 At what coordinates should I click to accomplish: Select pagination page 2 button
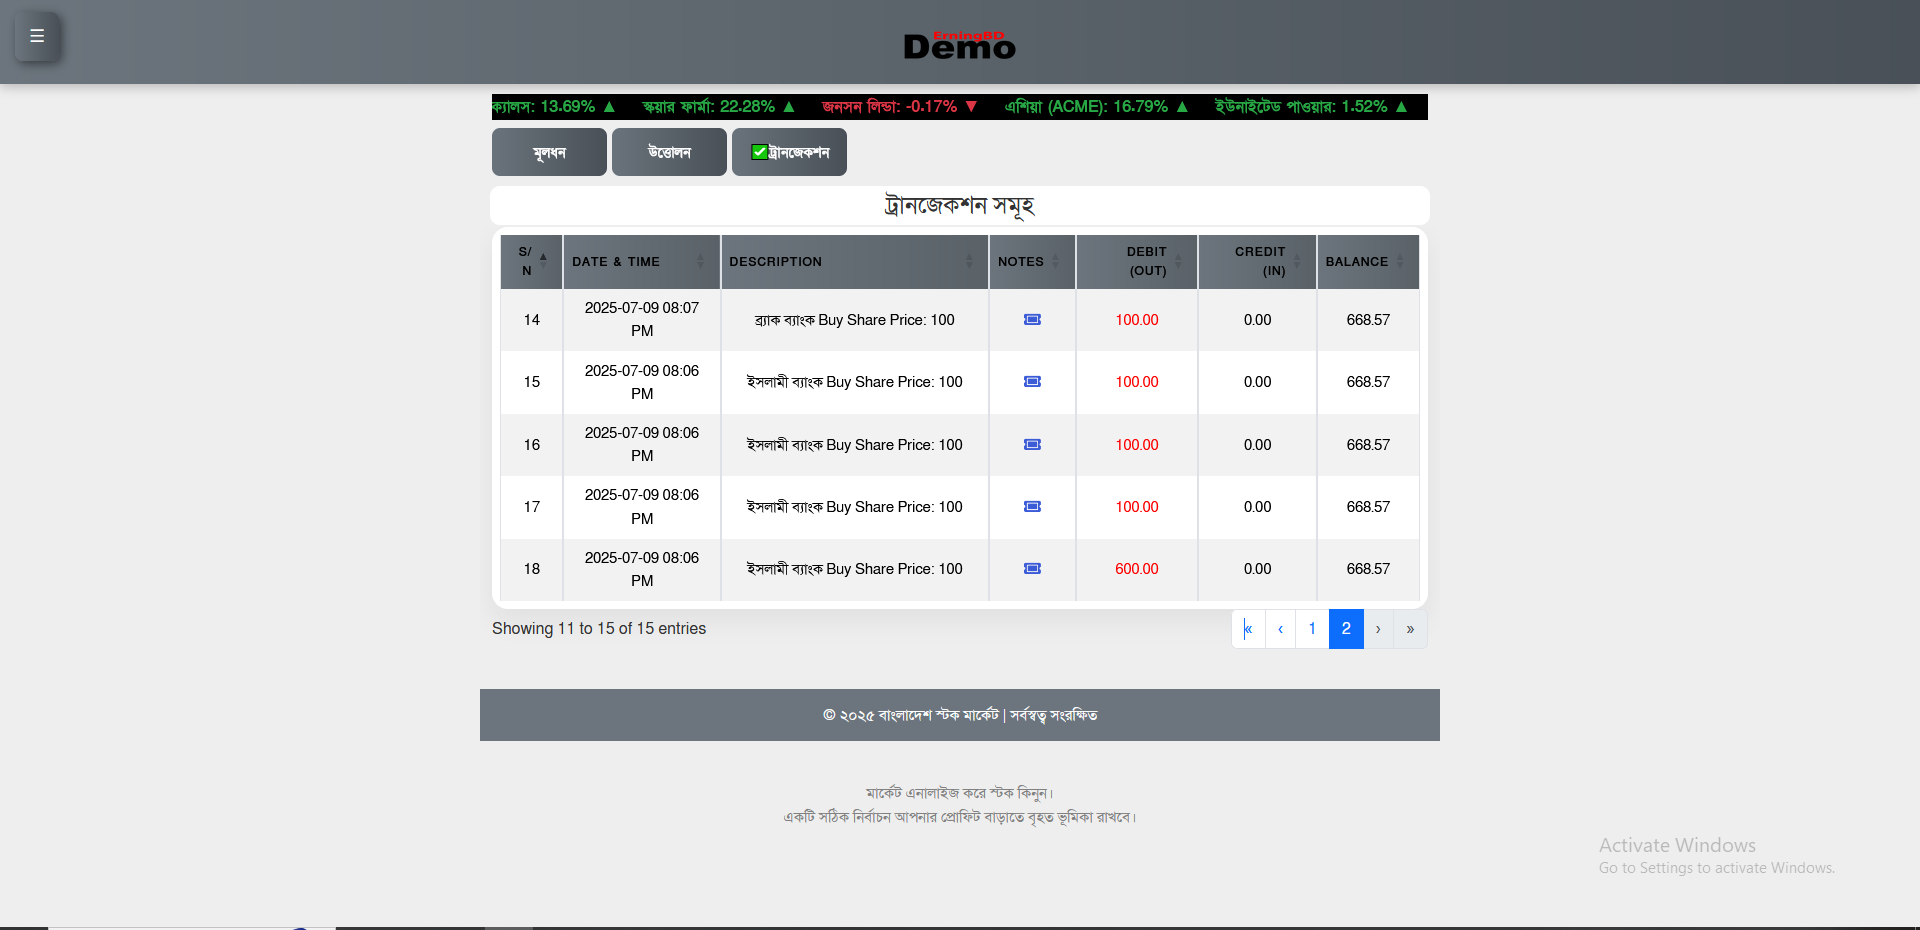[x=1346, y=629]
